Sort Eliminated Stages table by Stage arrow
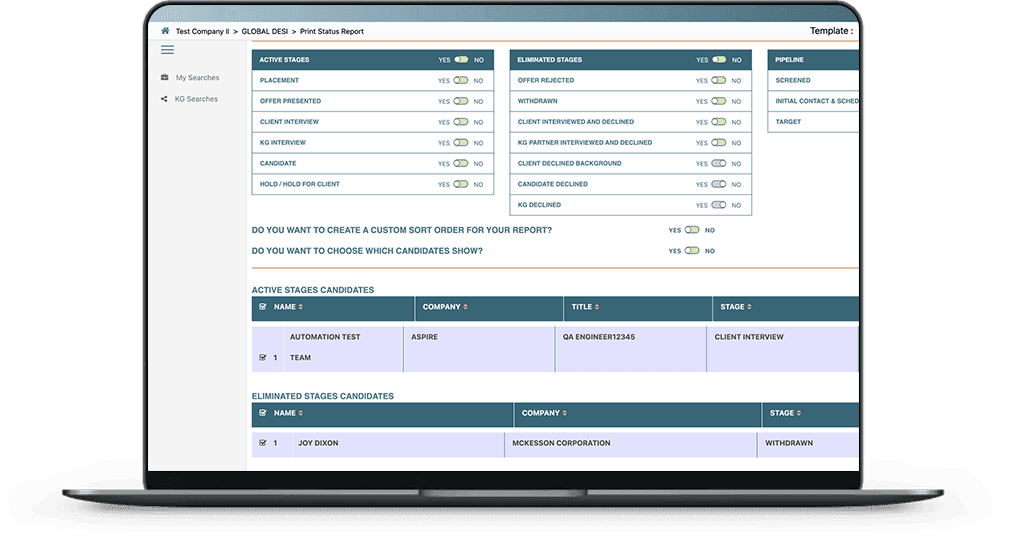 (x=799, y=413)
